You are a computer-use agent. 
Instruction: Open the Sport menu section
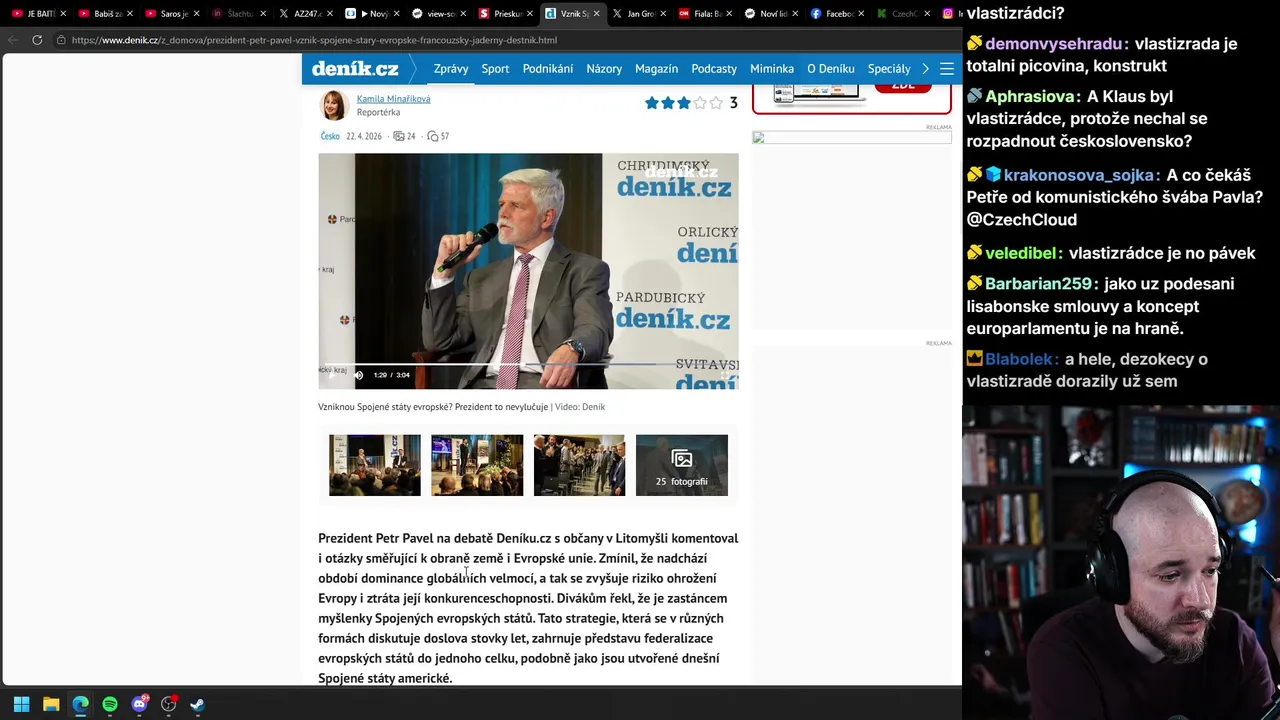pyautogui.click(x=495, y=69)
